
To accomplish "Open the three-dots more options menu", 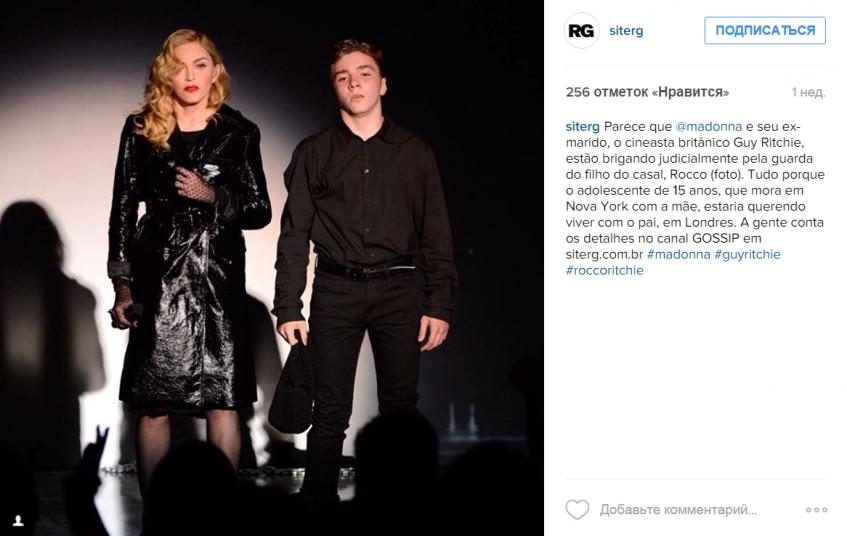I will click(x=816, y=510).
